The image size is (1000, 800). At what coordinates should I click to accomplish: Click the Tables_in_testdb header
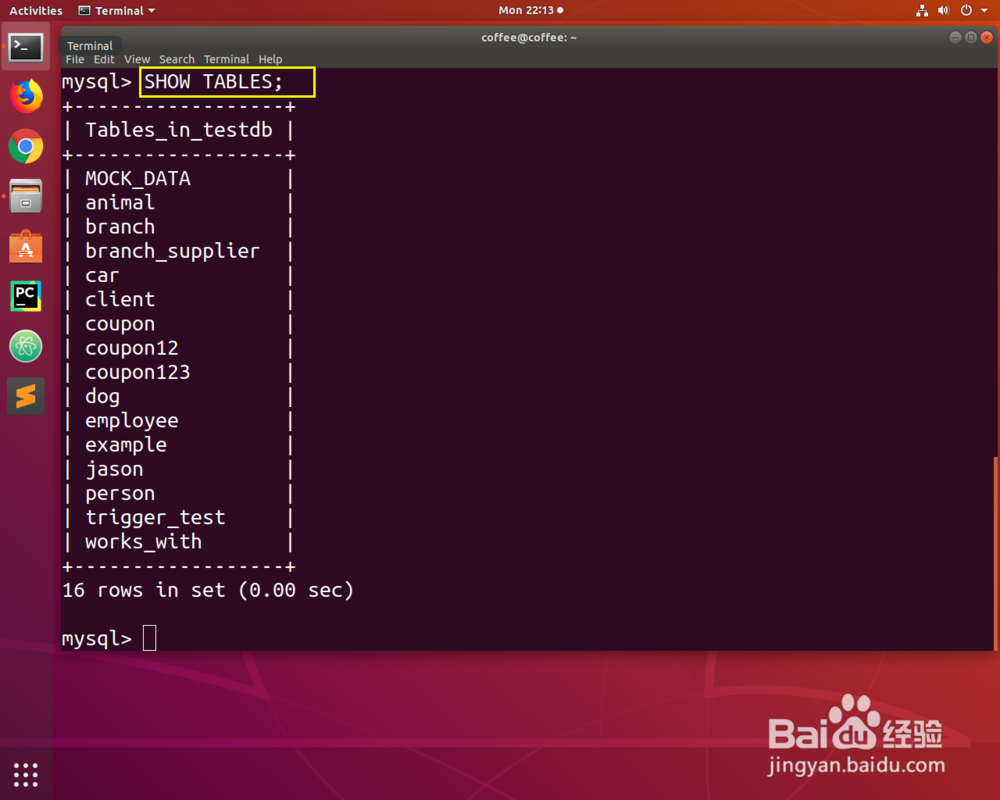coord(179,130)
